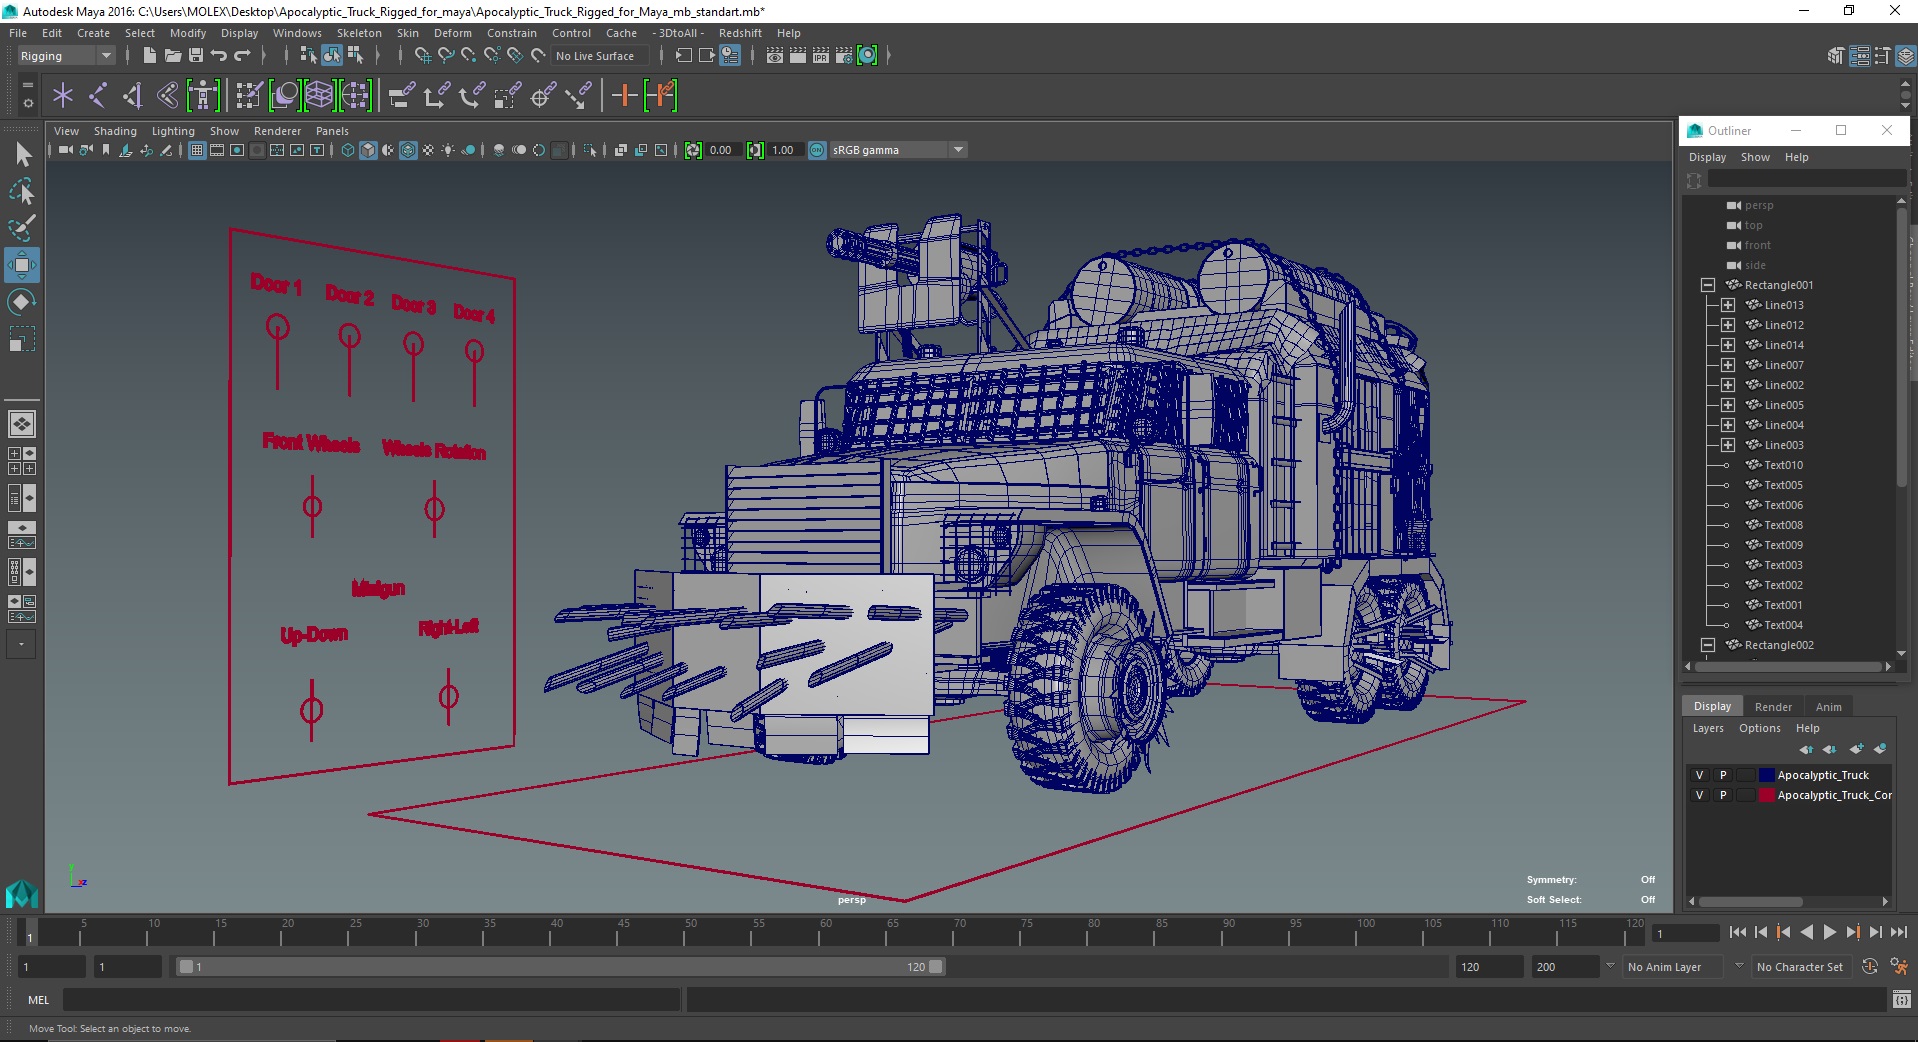Activate the Select tool arrow in toolbox
The height and width of the screenshot is (1042, 1918).
coord(23,154)
